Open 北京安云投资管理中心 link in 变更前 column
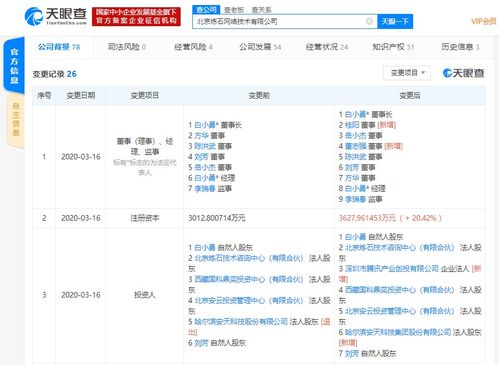This screenshot has height=365, width=499. 249,301
